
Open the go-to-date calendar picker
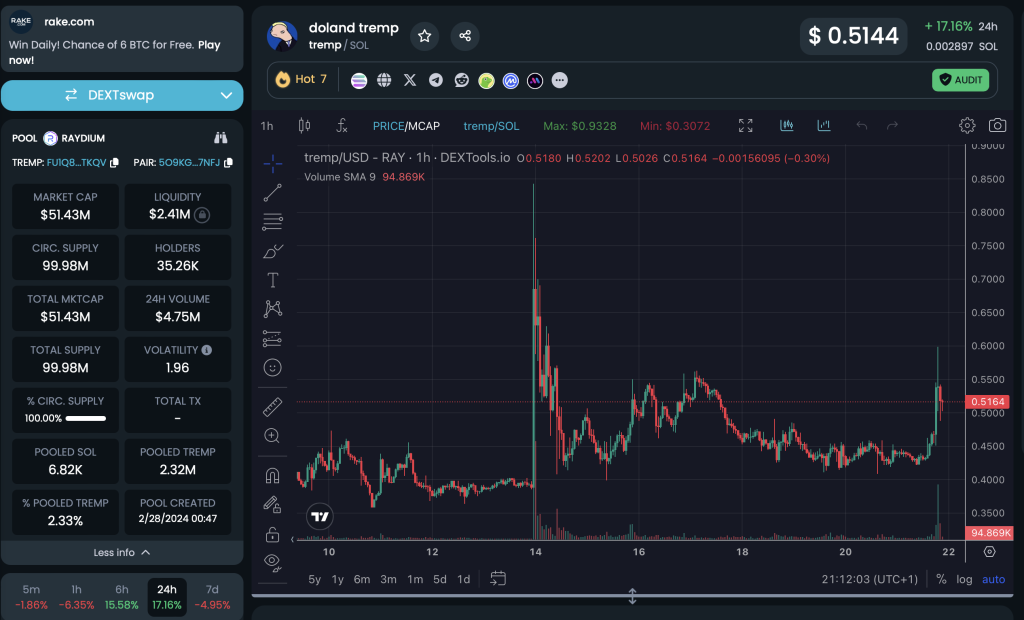(498, 579)
